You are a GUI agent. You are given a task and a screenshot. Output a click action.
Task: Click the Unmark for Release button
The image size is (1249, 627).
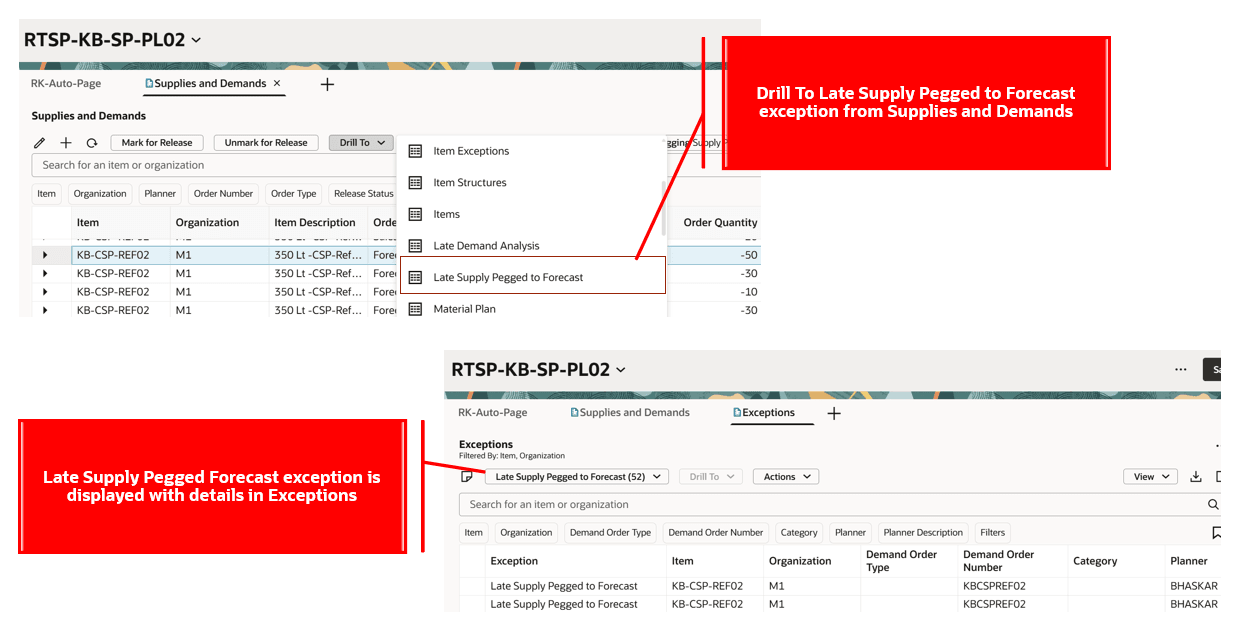click(266, 143)
